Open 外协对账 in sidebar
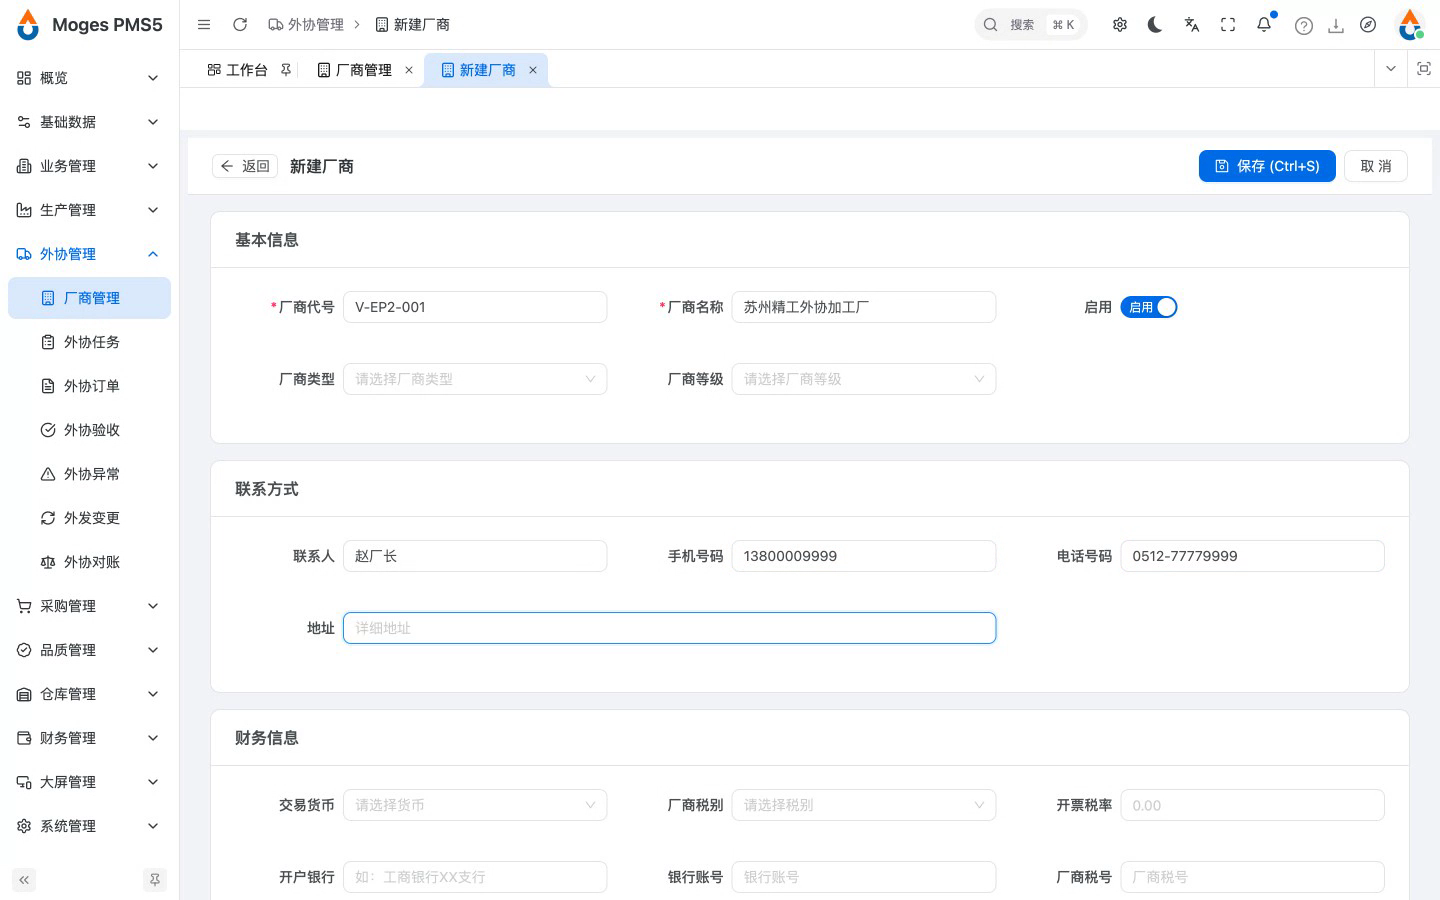Image resolution: width=1440 pixels, height=900 pixels. pyautogui.click(x=89, y=562)
